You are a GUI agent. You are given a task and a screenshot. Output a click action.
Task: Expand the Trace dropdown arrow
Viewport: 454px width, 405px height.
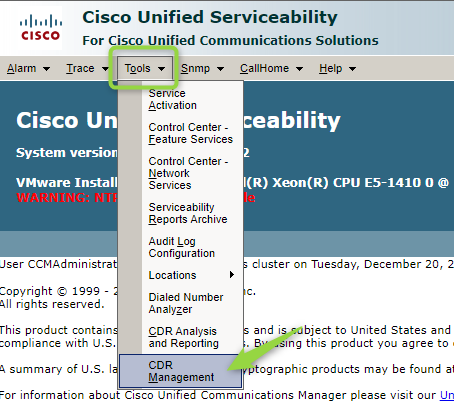105,69
